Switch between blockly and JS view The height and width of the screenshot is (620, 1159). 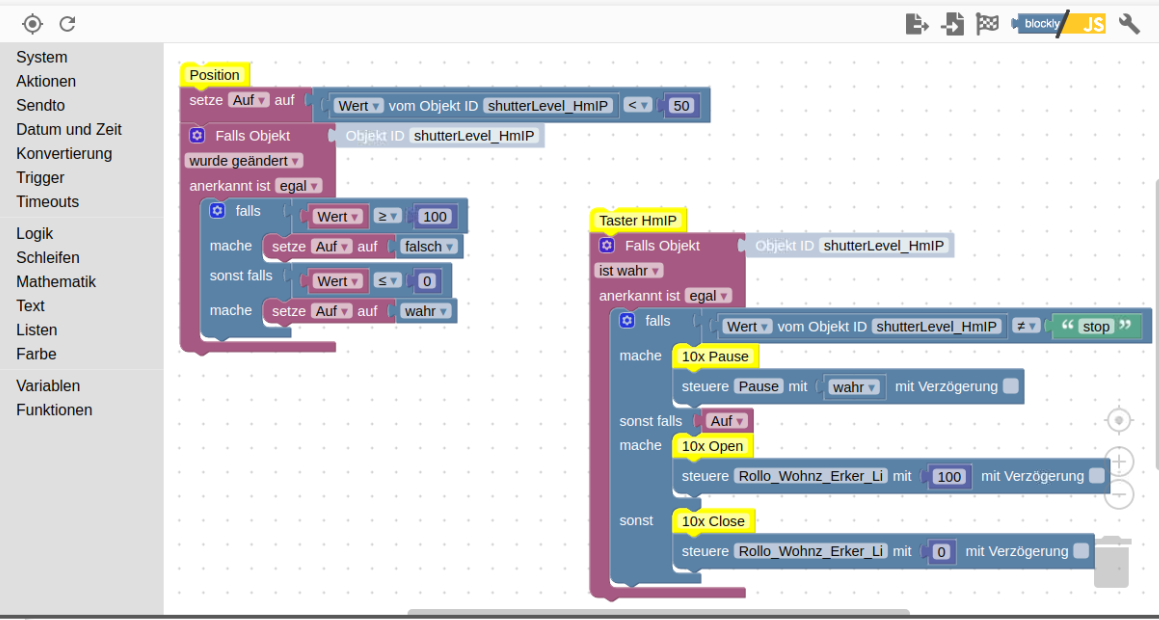(1058, 24)
